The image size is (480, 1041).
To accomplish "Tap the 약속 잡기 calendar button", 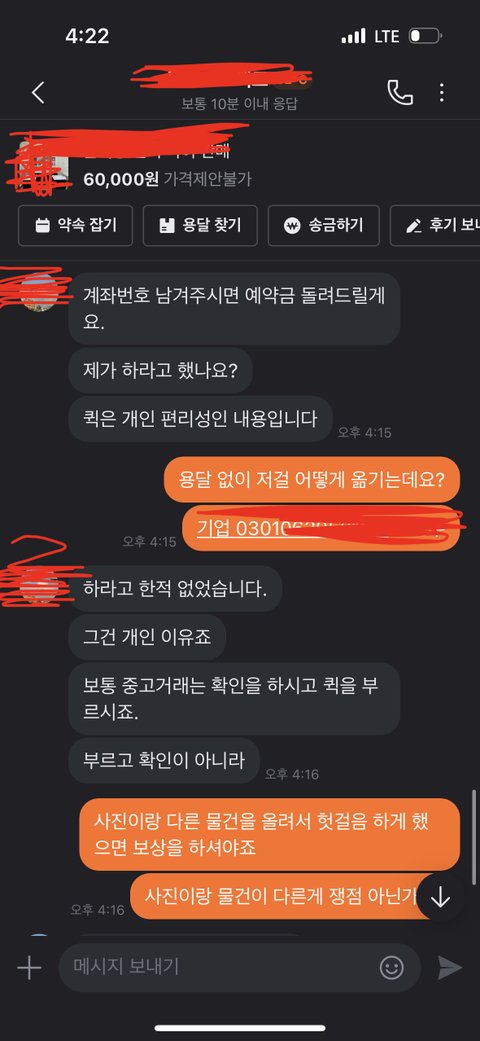I will [75, 226].
